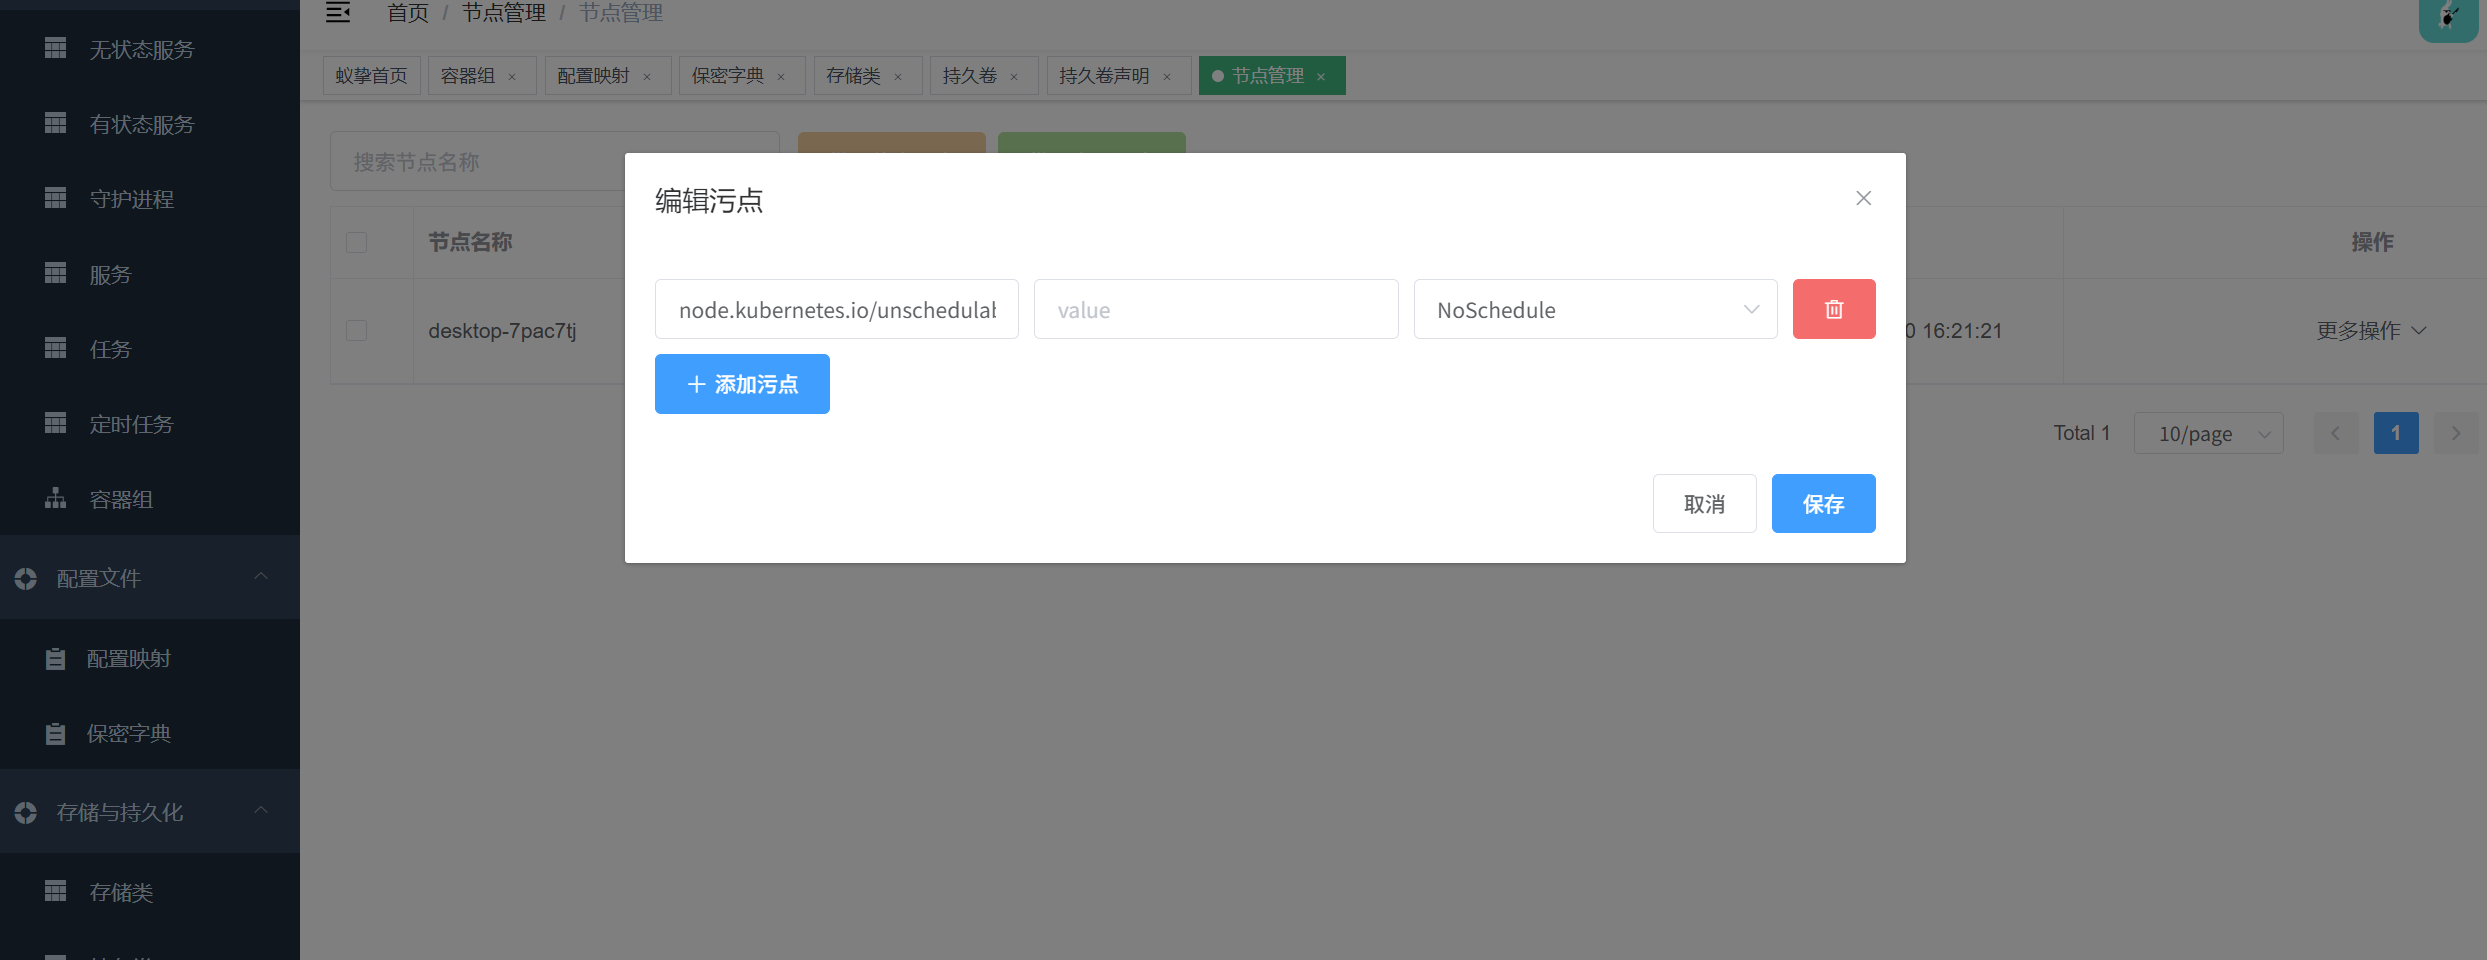Open 配置映射 in the sidebar

click(x=128, y=658)
